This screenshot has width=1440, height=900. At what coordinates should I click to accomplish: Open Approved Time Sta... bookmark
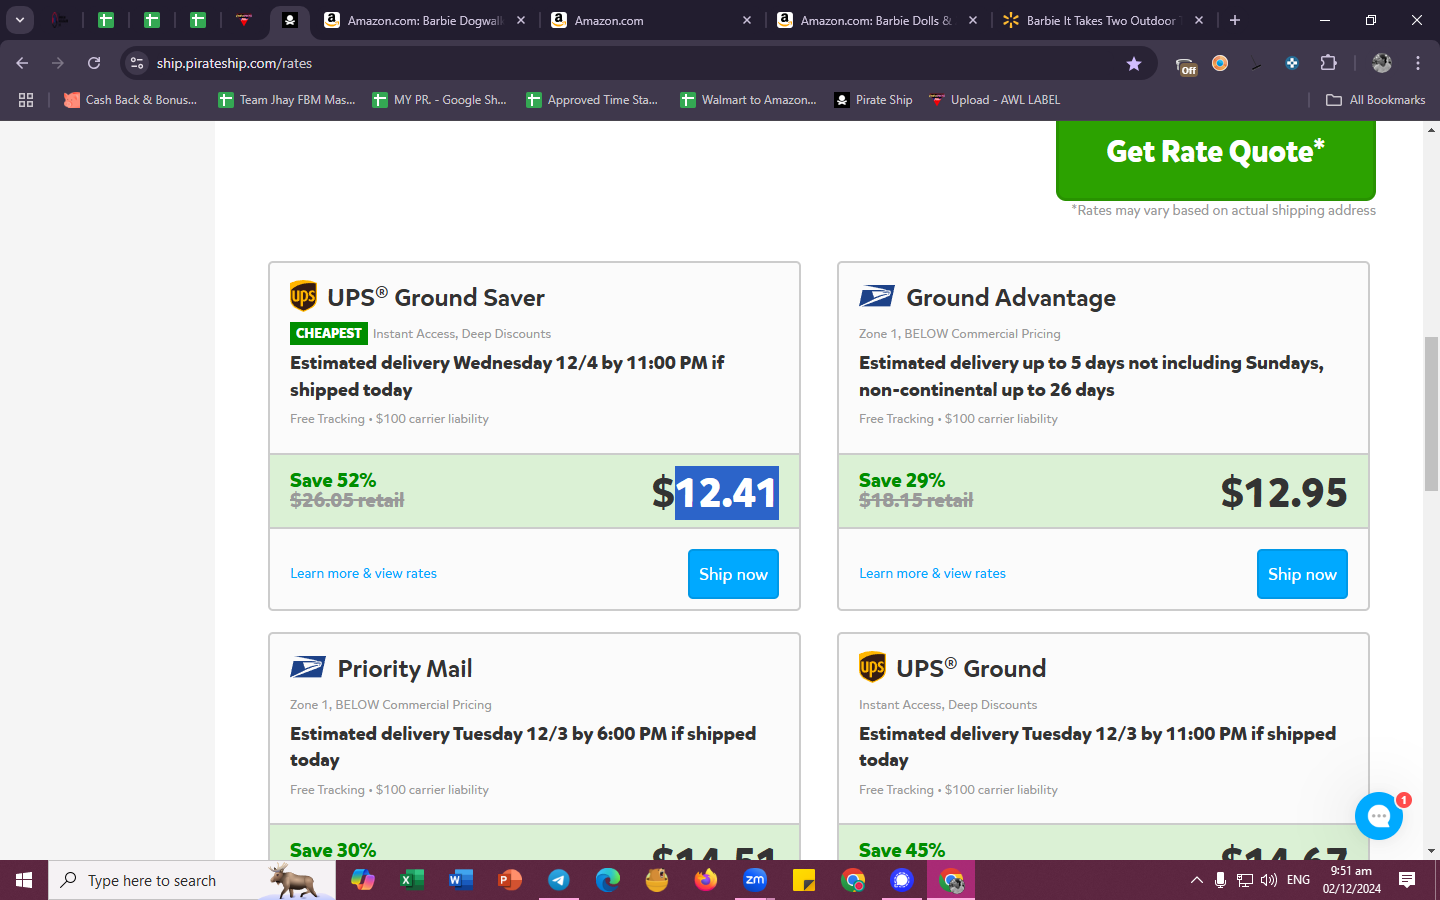[592, 100]
